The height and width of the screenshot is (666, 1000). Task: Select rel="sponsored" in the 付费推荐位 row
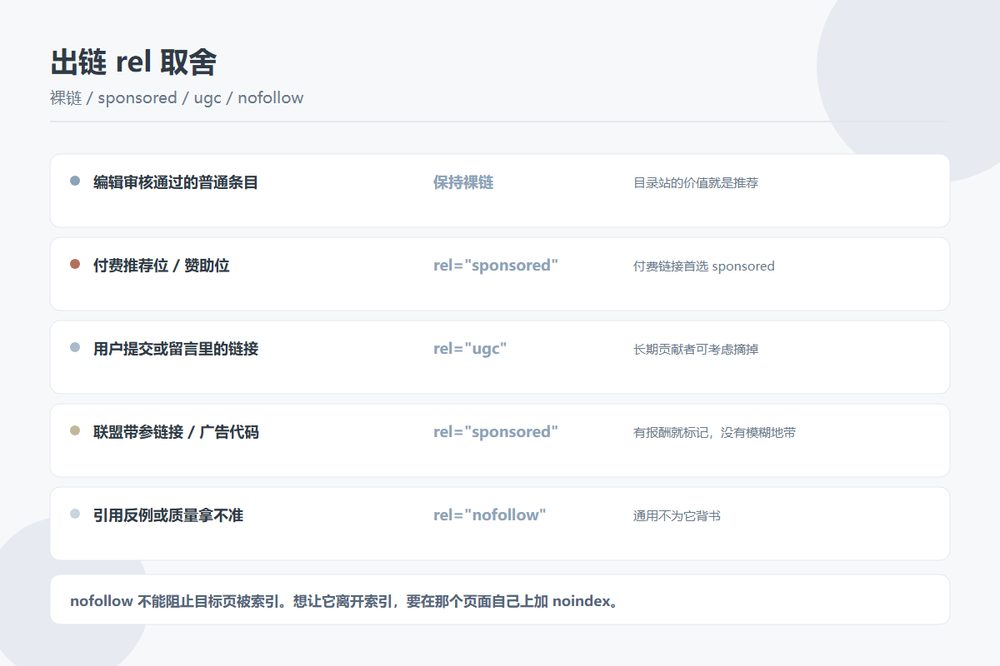click(x=496, y=265)
